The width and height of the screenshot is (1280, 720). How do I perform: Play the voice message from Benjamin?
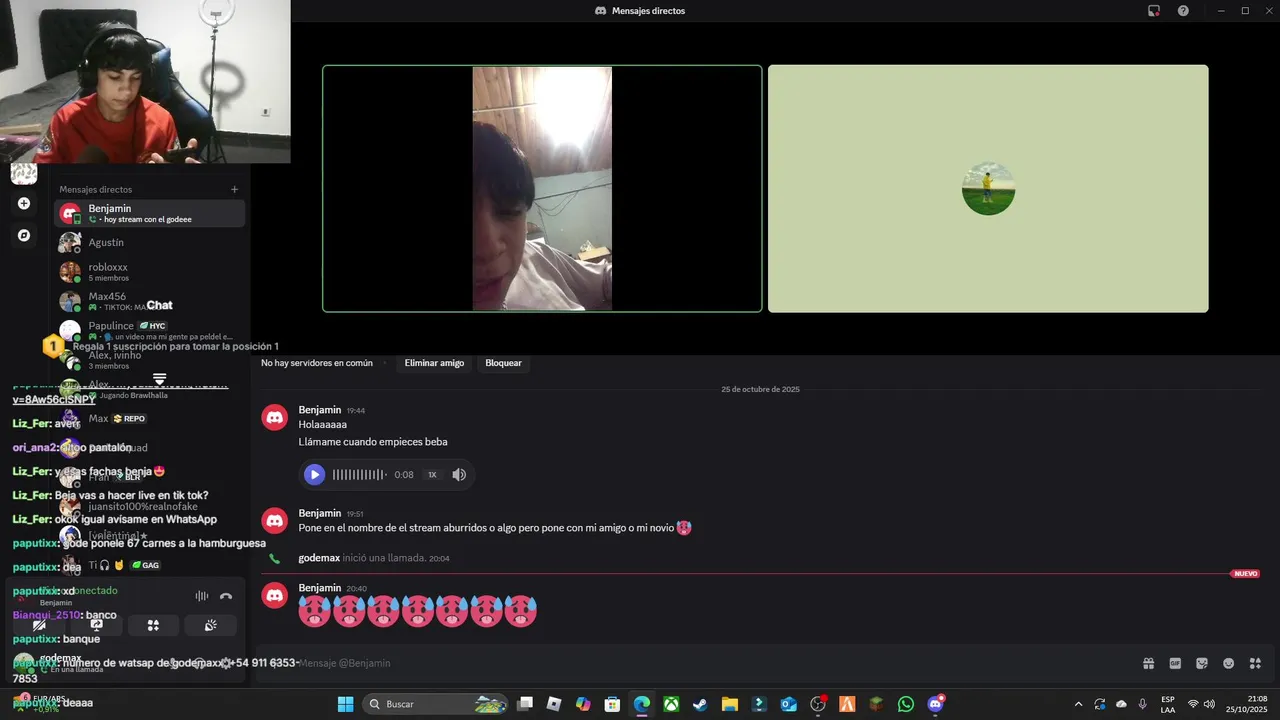pyautogui.click(x=314, y=475)
